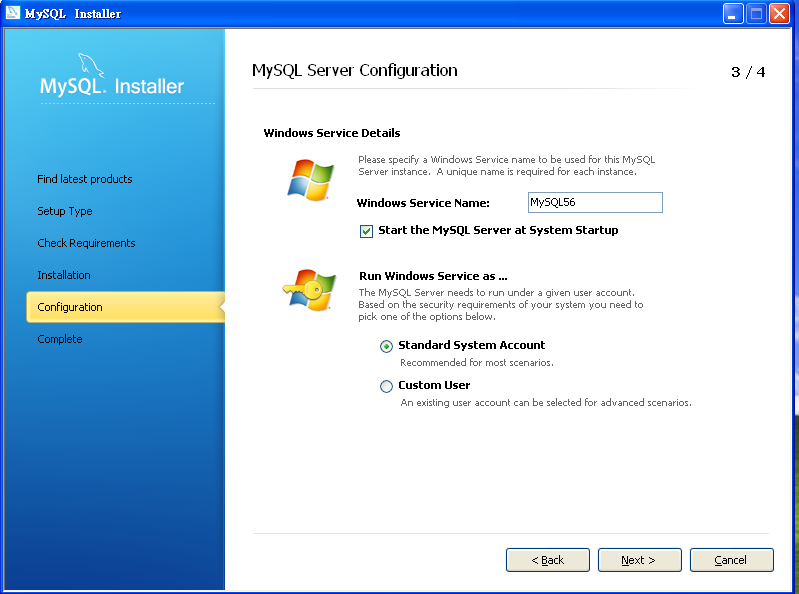The image size is (799, 594).
Task: Click the MySQL Server Configuration heading
Action: (355, 70)
